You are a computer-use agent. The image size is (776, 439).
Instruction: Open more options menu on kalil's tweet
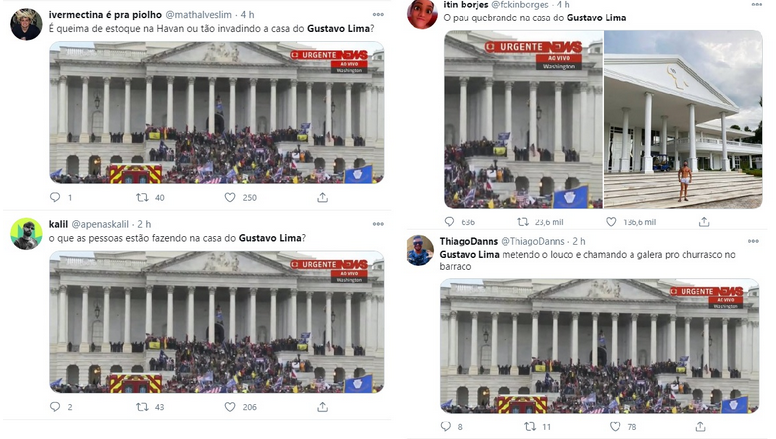(378, 224)
